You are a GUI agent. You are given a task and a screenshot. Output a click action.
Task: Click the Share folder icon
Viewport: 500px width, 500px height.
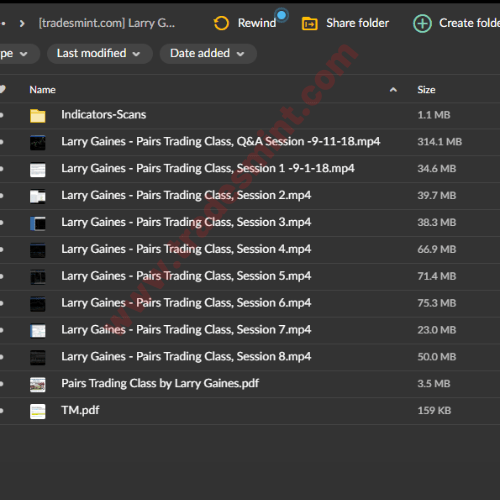[x=310, y=24]
